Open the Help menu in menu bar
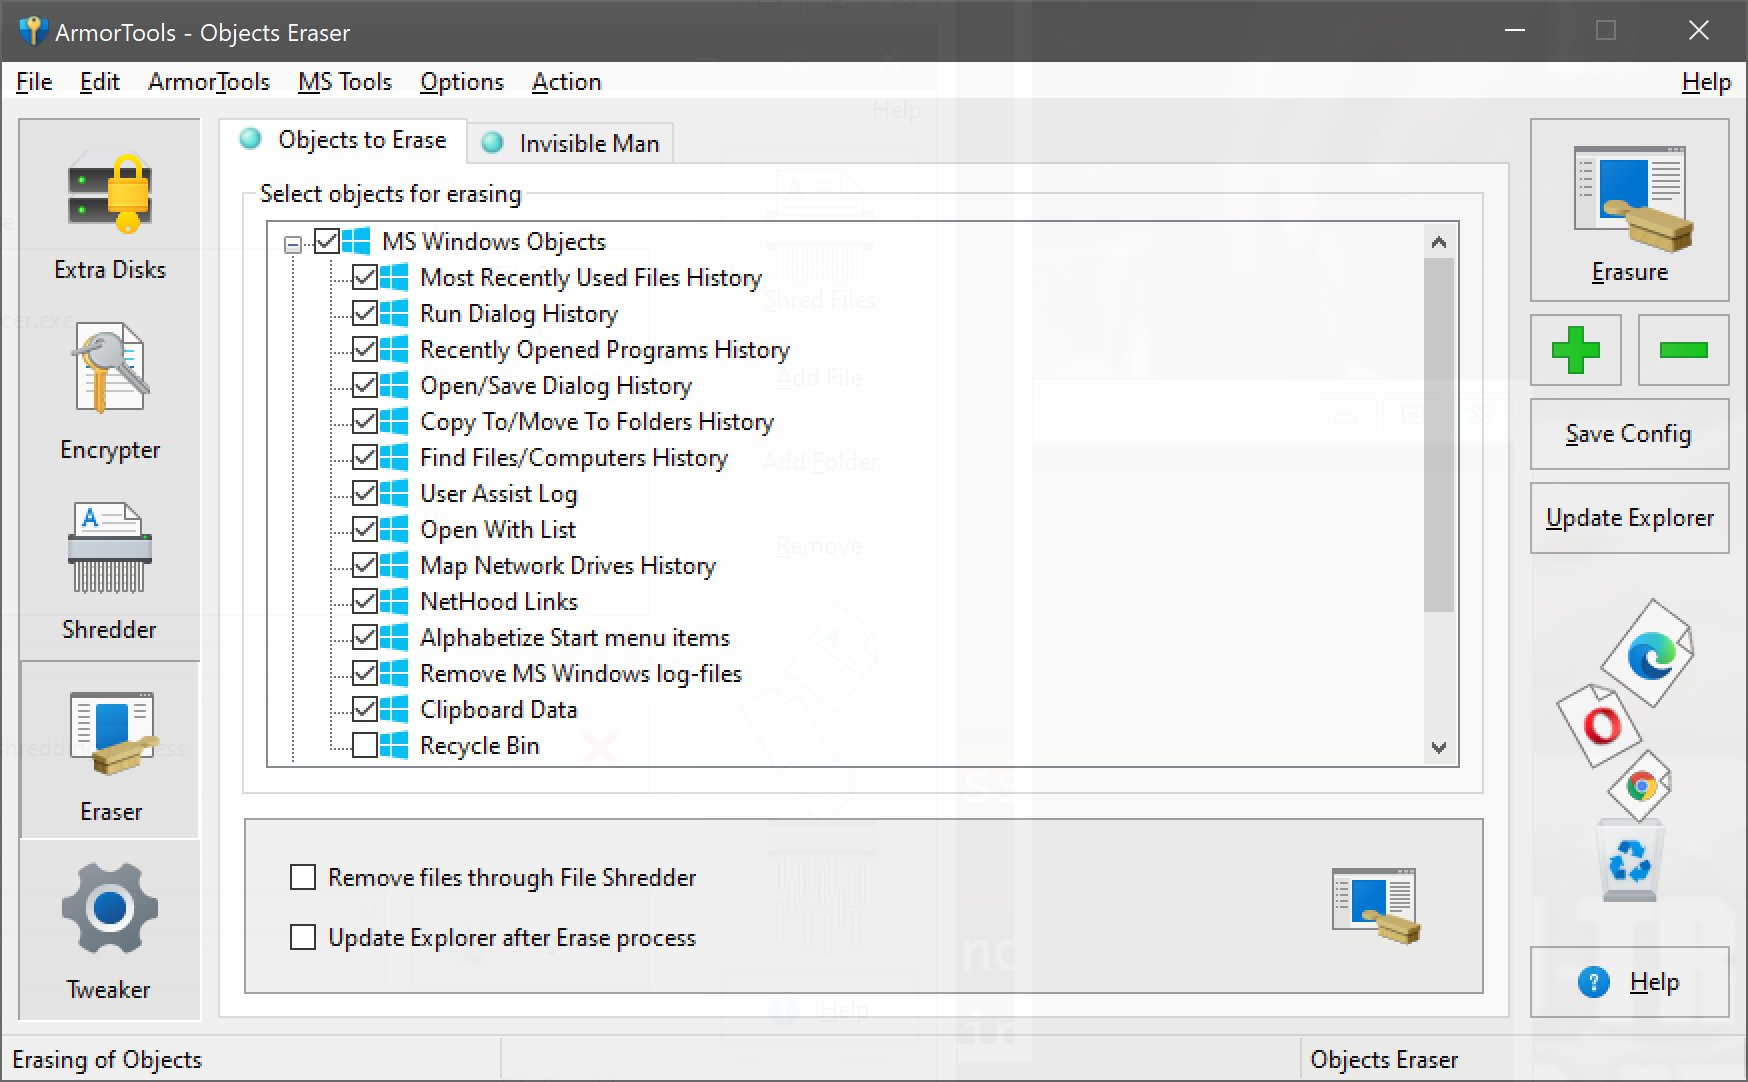Viewport: 1748px width, 1082px height. (x=1706, y=82)
